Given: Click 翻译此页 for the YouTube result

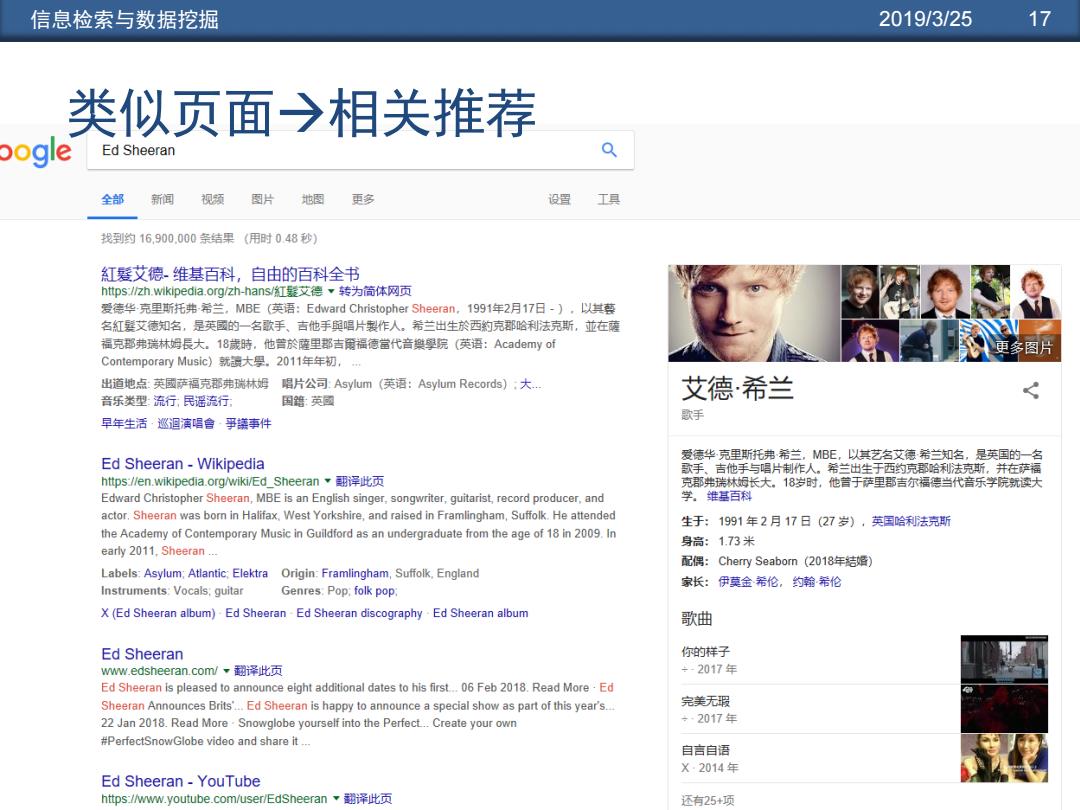Looking at the screenshot, I should coord(368,799).
